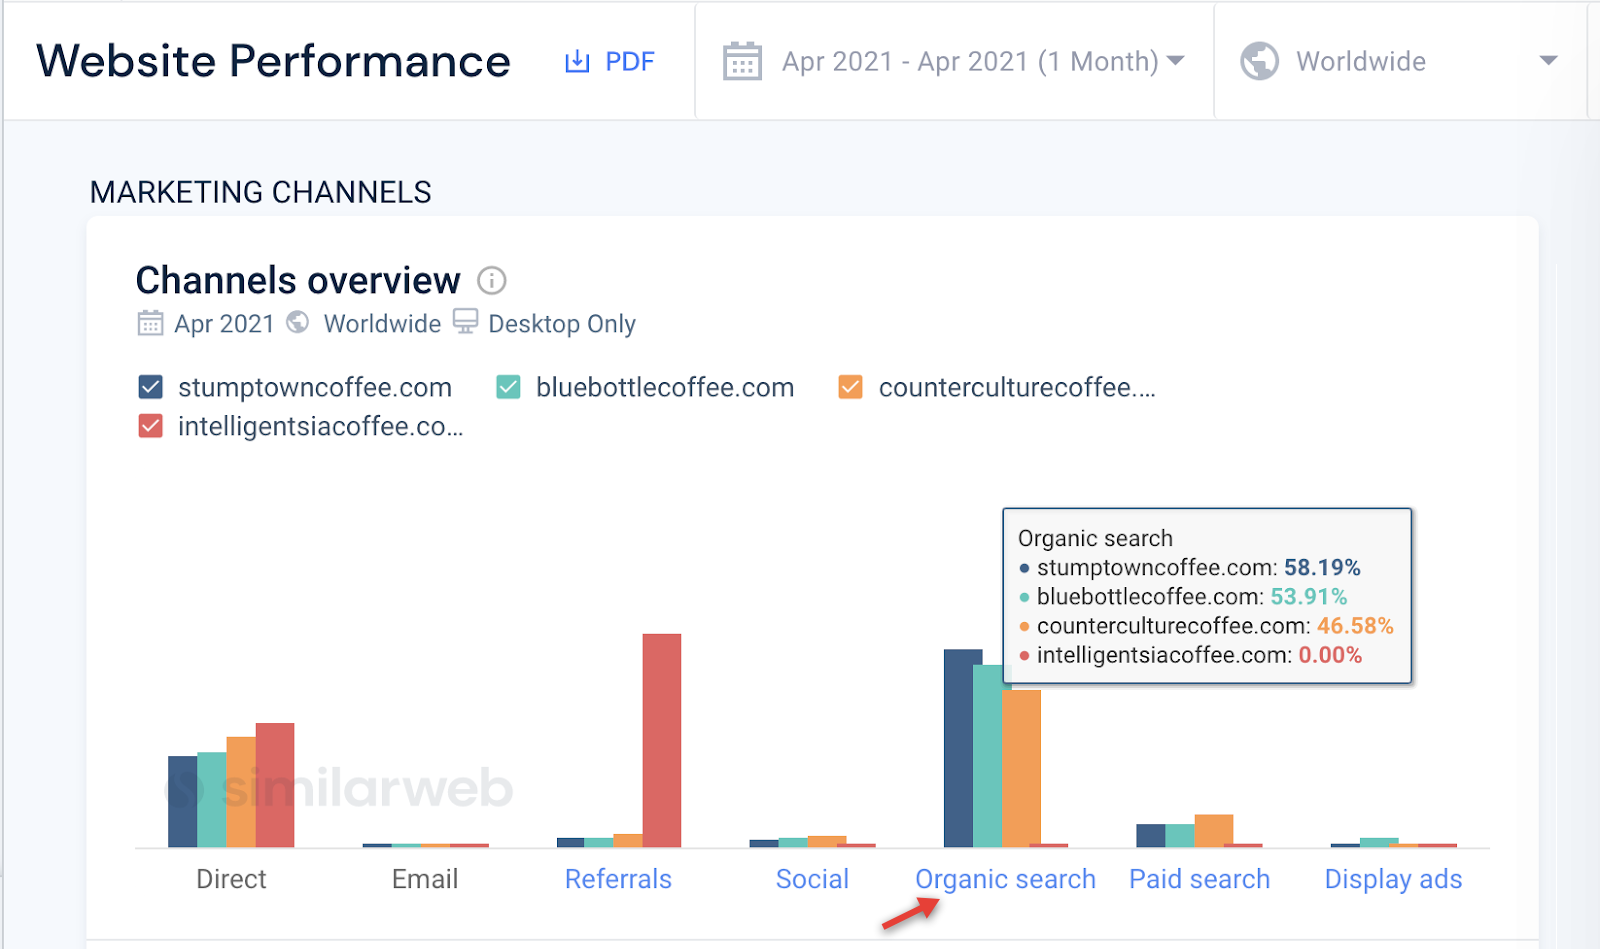Click the small calendar icon near Apr 2021

pyautogui.click(x=150, y=323)
